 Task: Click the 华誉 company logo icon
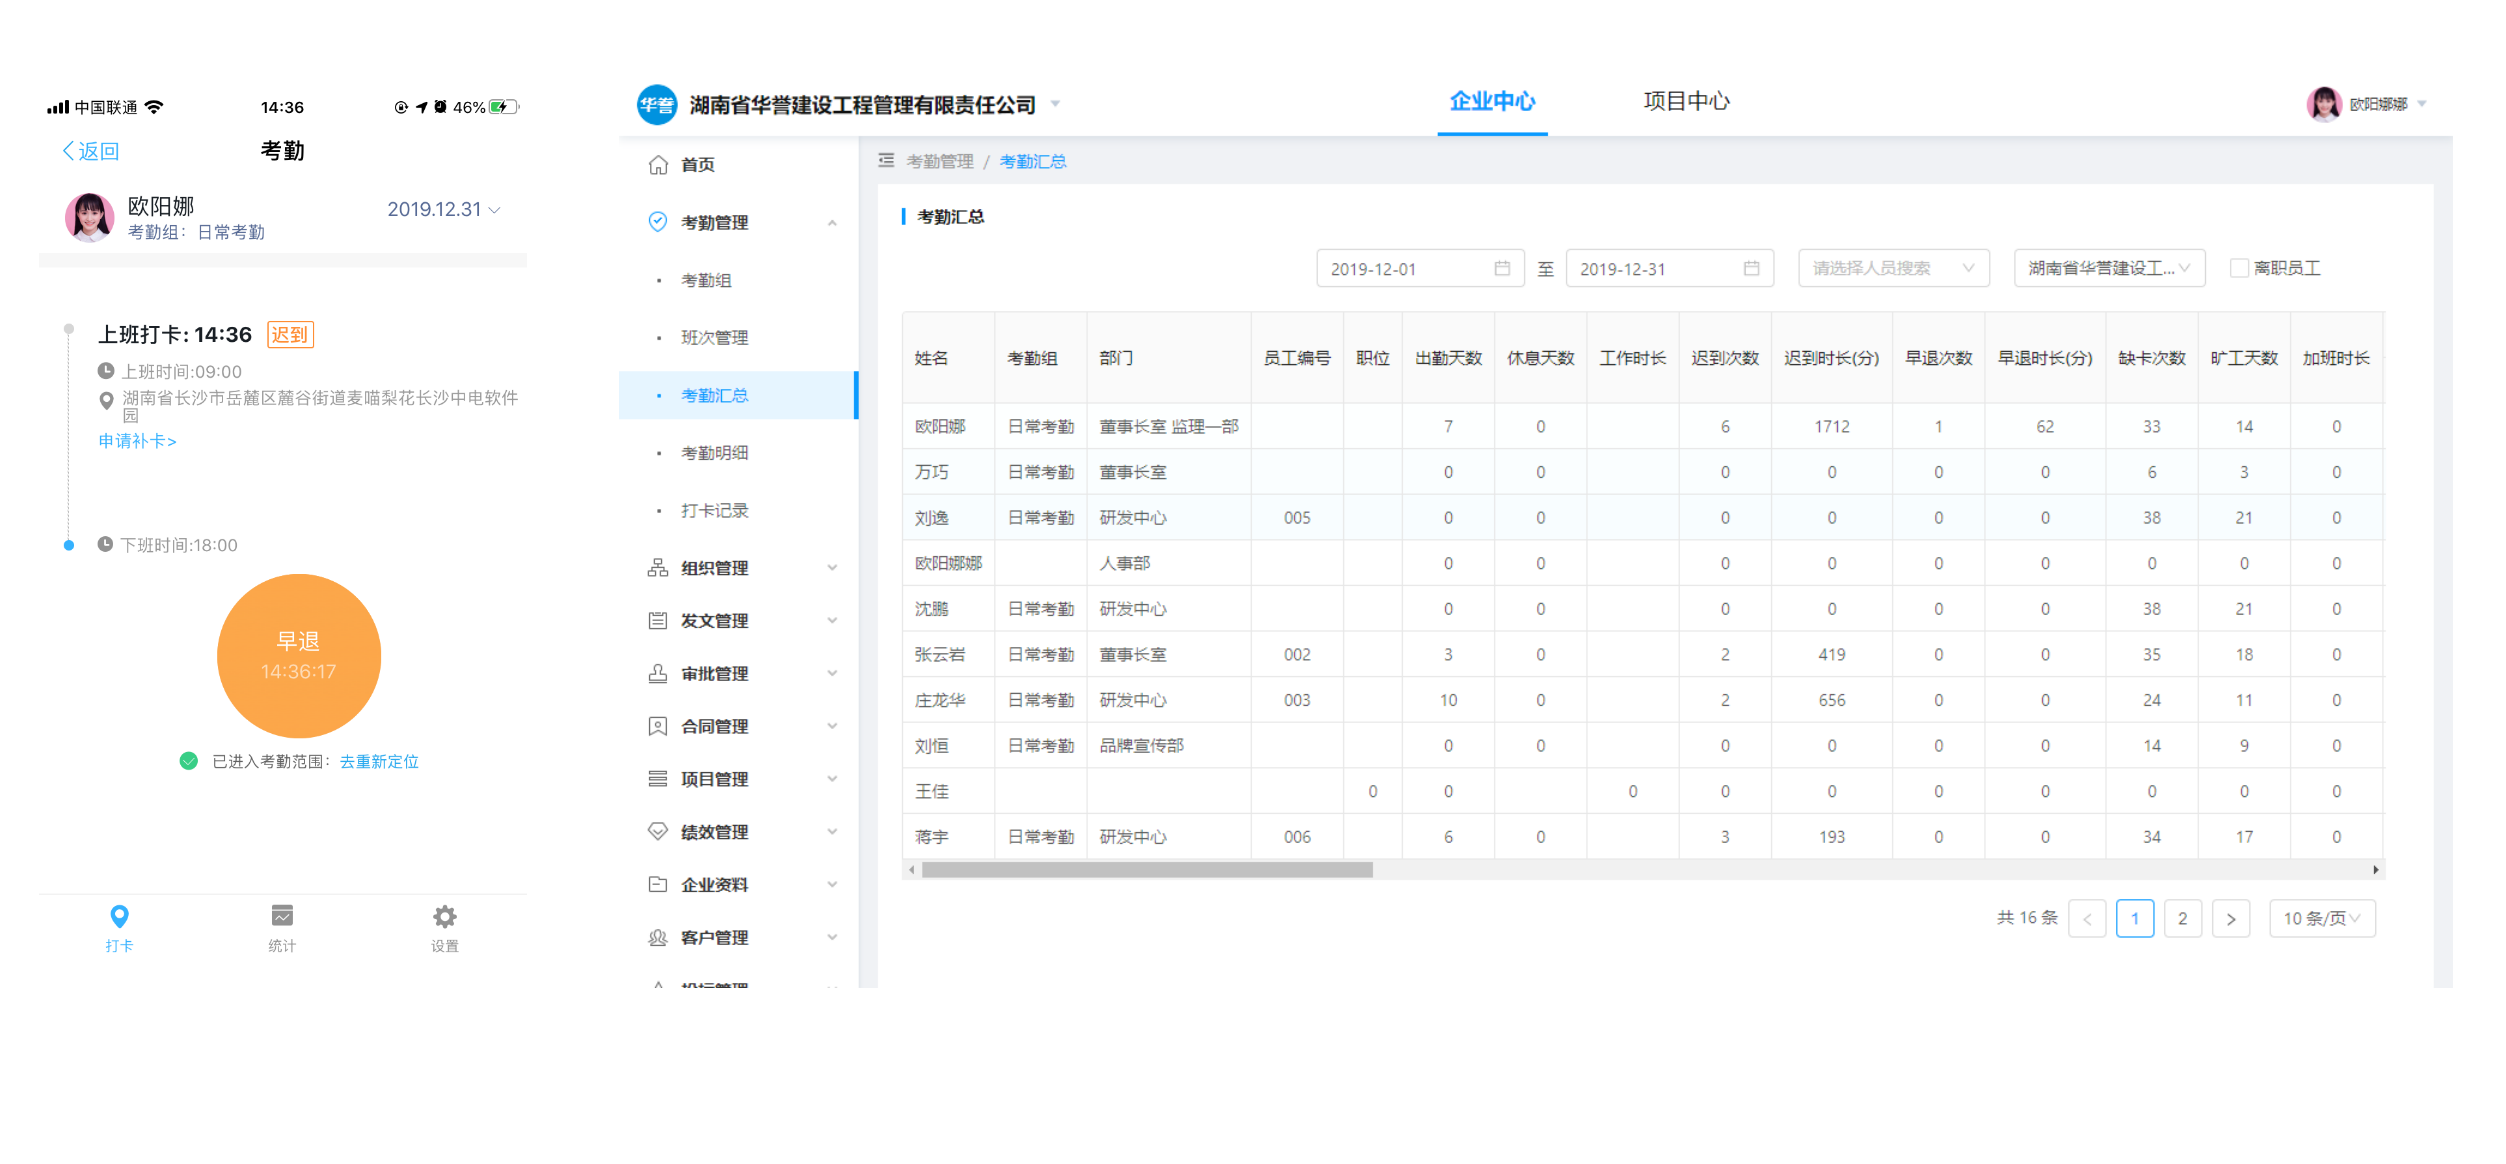pyautogui.click(x=657, y=105)
